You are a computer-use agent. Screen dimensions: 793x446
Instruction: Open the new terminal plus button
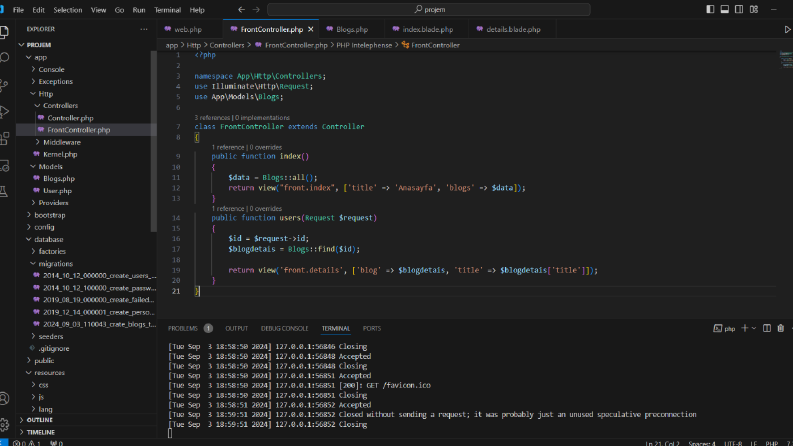744,328
